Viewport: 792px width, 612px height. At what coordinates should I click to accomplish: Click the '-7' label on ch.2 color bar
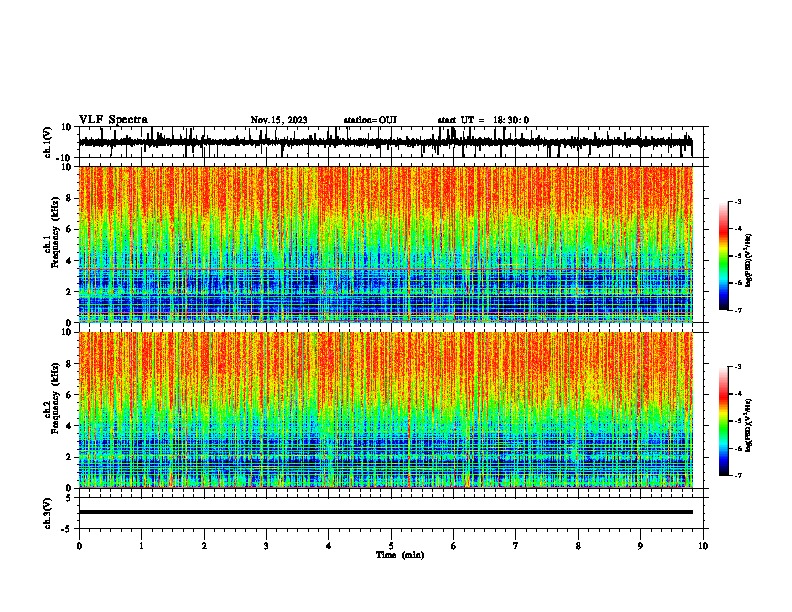pyautogui.click(x=737, y=476)
